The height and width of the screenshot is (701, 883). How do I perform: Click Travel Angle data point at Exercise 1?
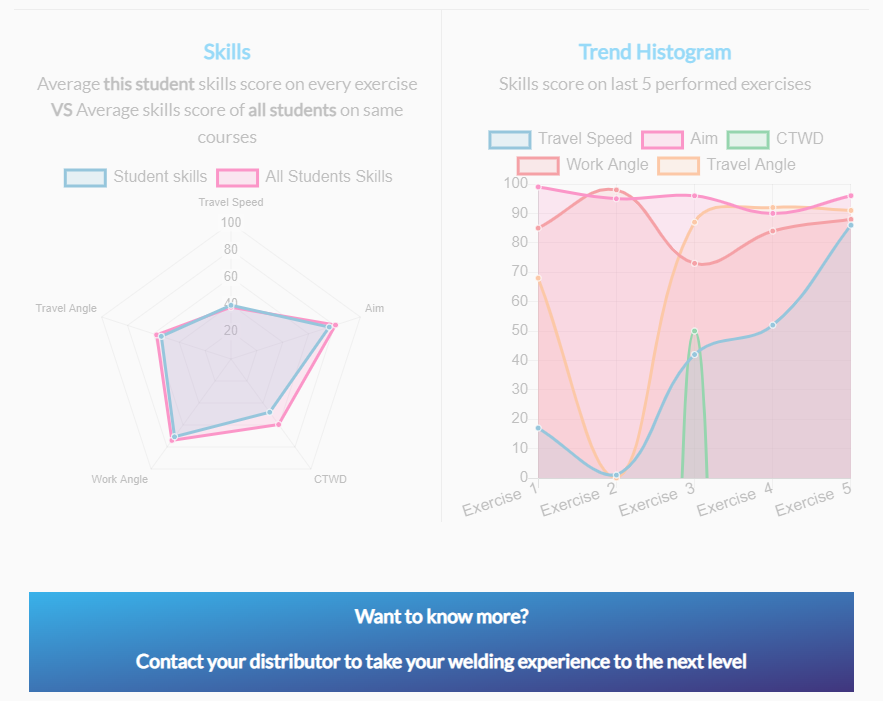pyautogui.click(x=538, y=278)
